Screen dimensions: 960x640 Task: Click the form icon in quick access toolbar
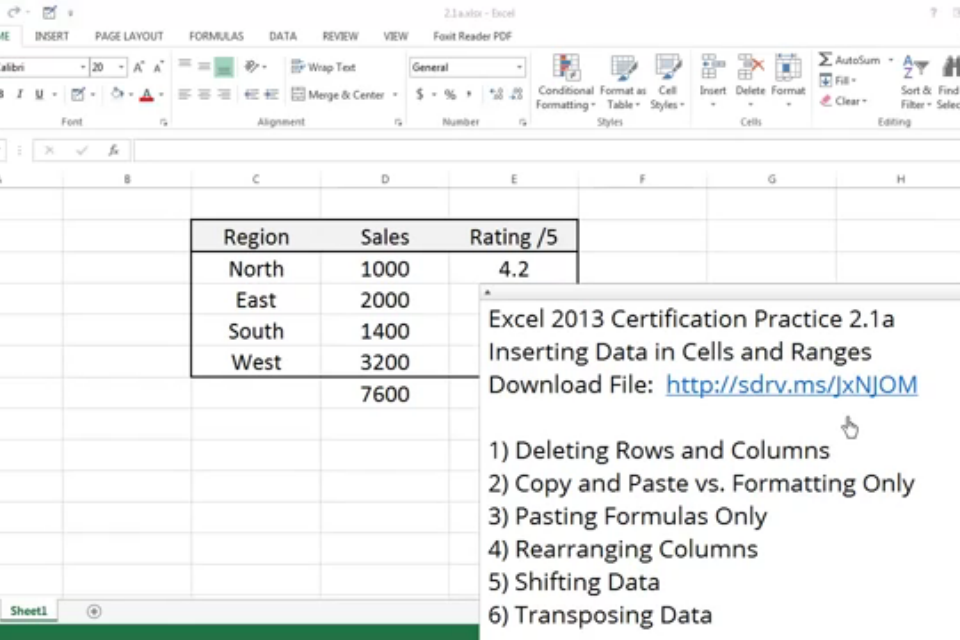pos(50,12)
